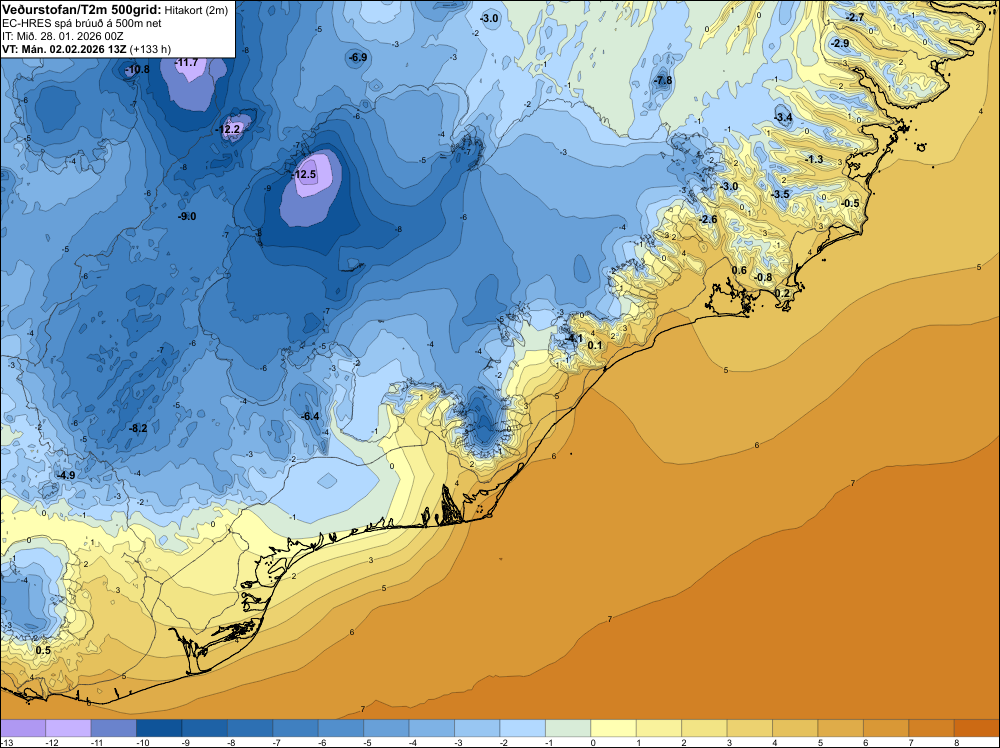
Task: Pick legend swatch between -8 and -7
Action: pos(250,728)
